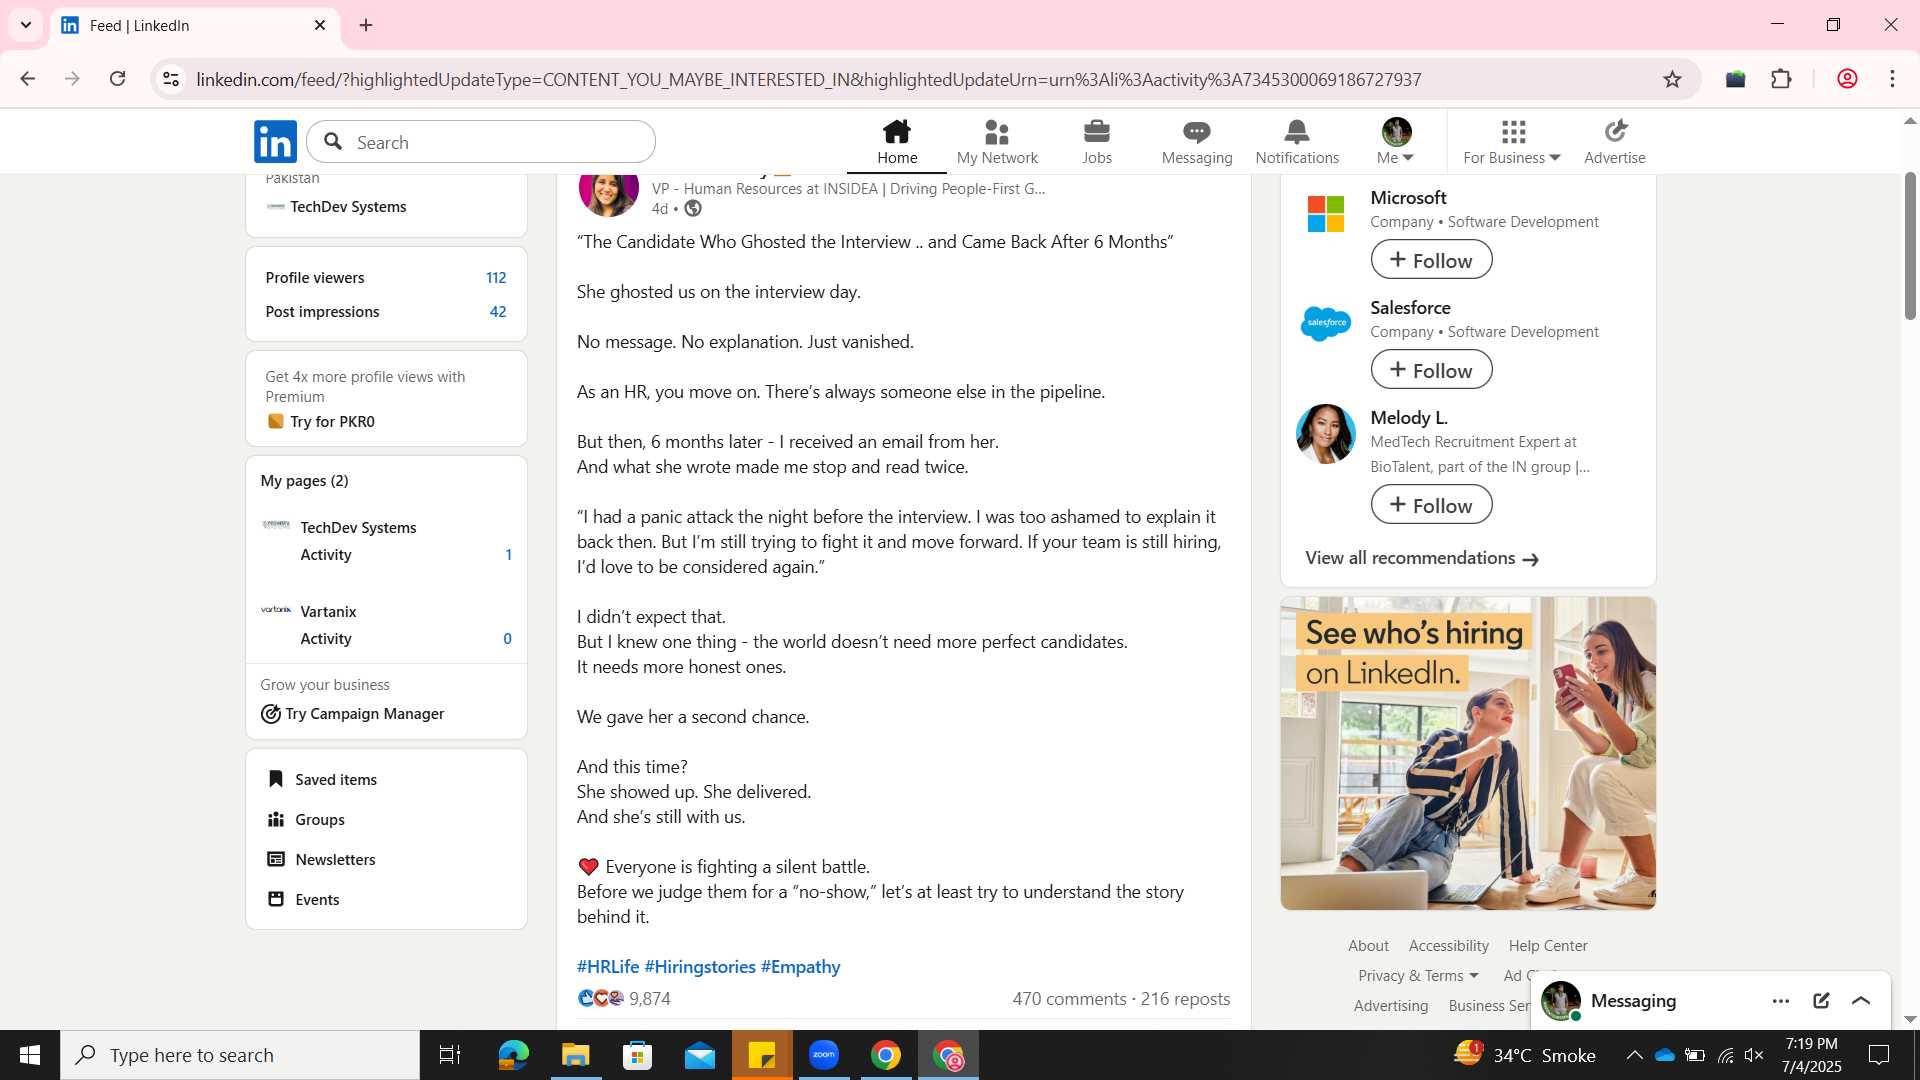Click the #Hiringstories hashtag
Screen dimensions: 1920x1080
pyautogui.click(x=700, y=967)
